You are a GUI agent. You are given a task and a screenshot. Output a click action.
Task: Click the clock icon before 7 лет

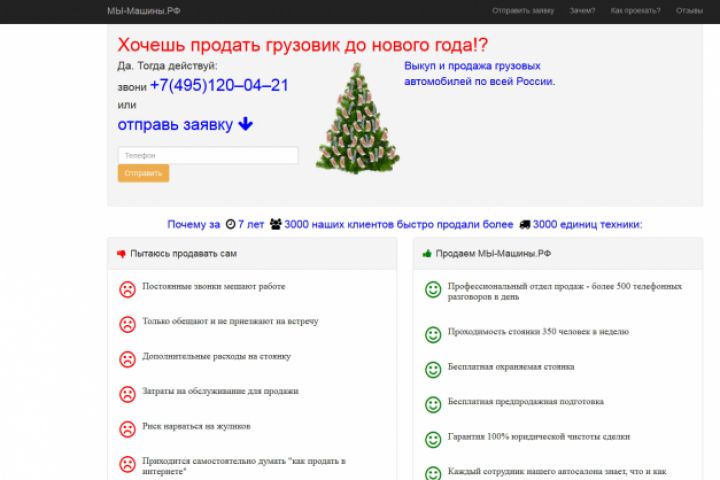coord(231,224)
